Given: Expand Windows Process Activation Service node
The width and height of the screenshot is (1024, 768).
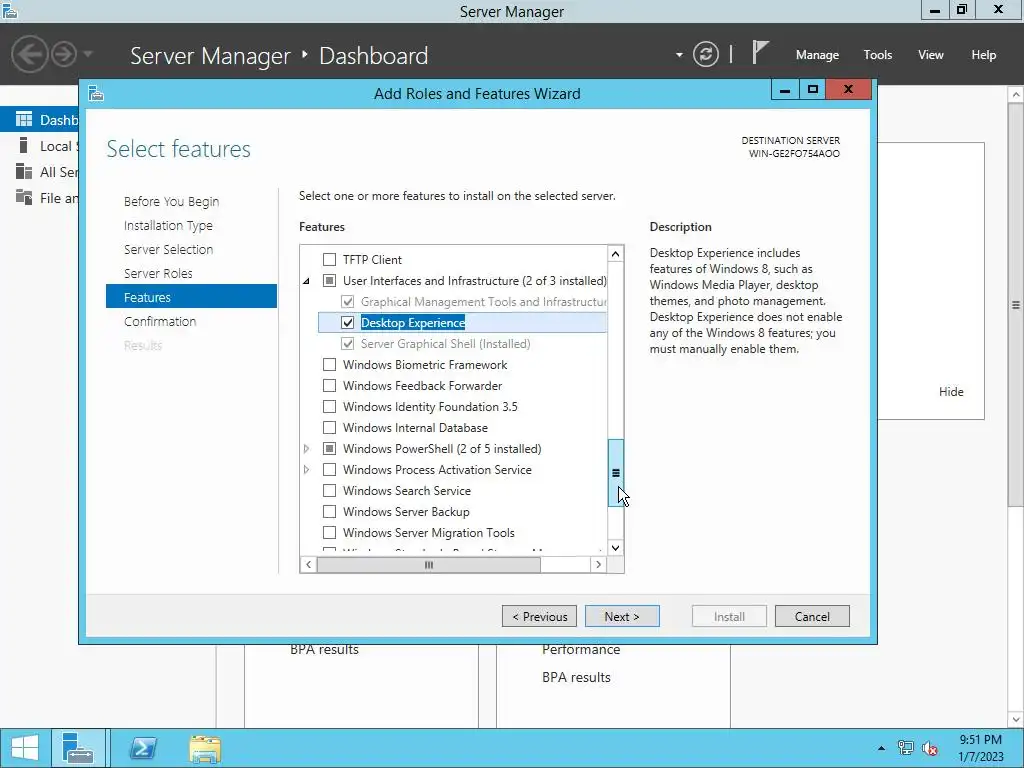Looking at the screenshot, I should pyautogui.click(x=306, y=470).
